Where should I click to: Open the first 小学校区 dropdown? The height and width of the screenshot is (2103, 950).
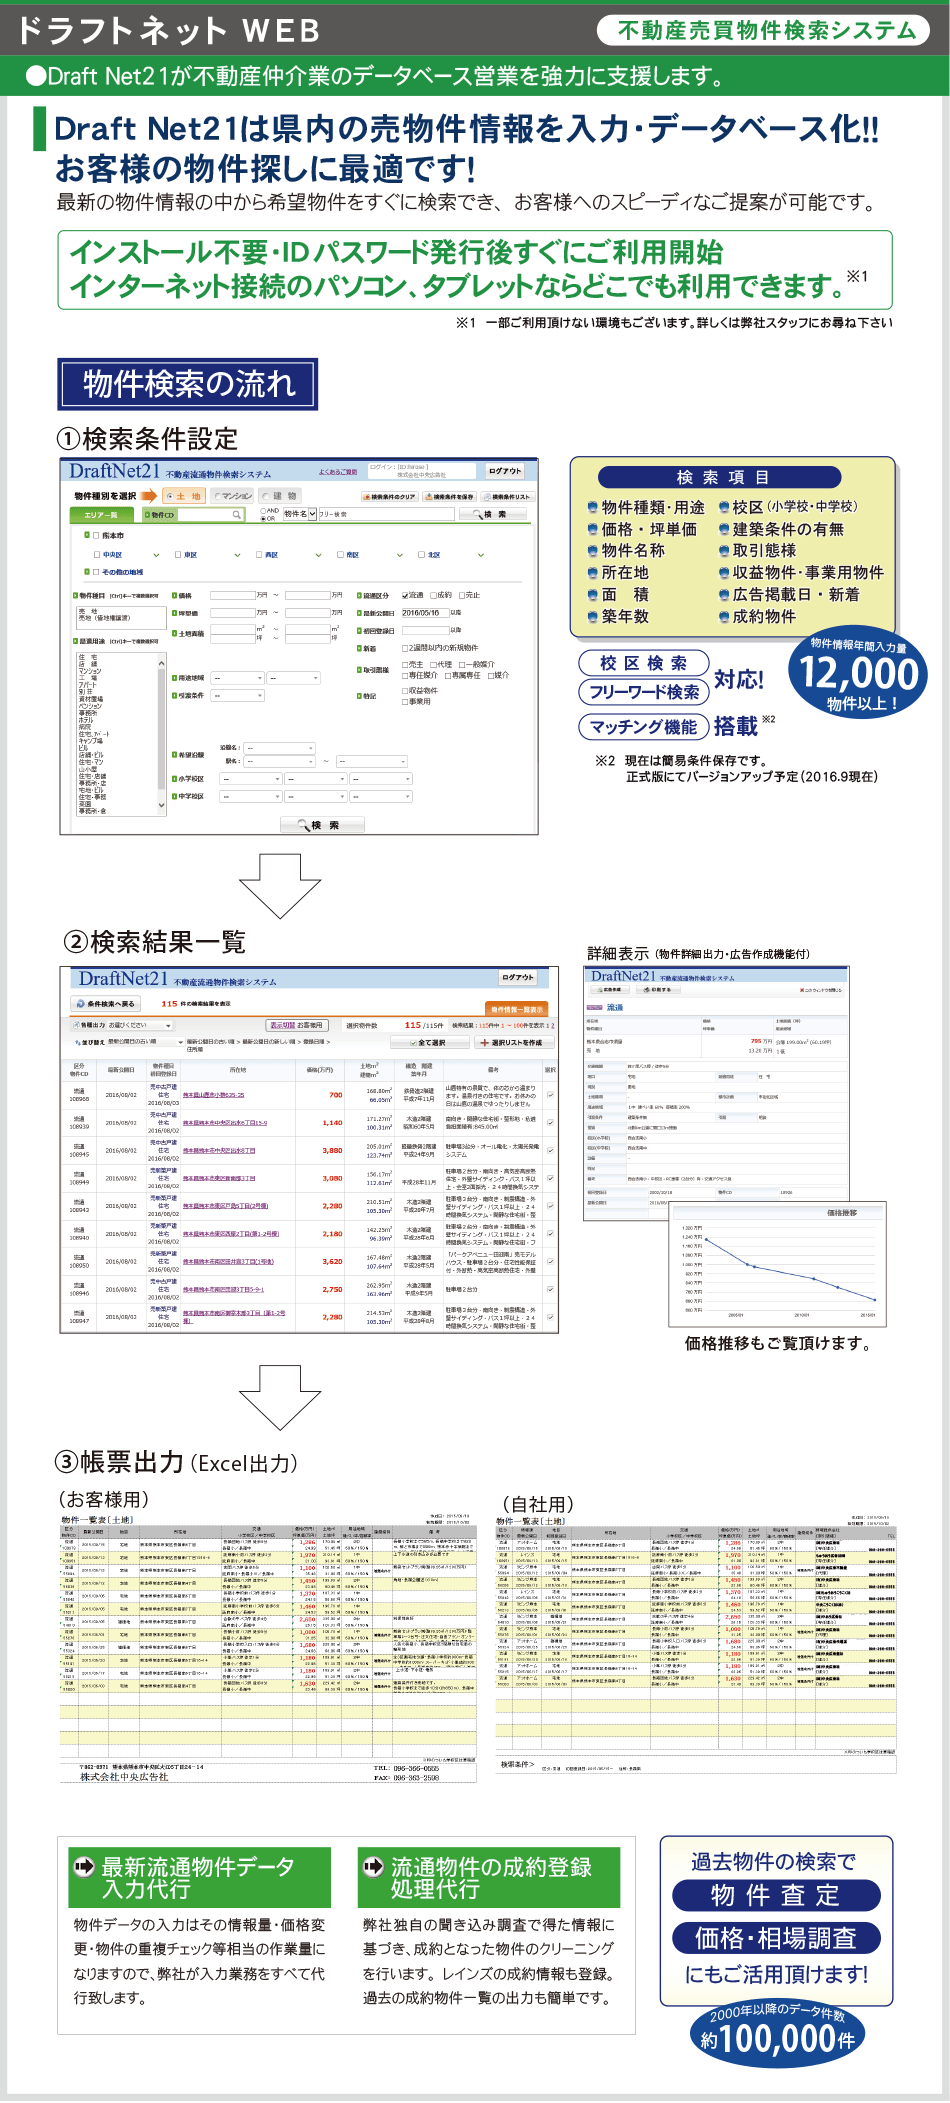[x=250, y=779]
